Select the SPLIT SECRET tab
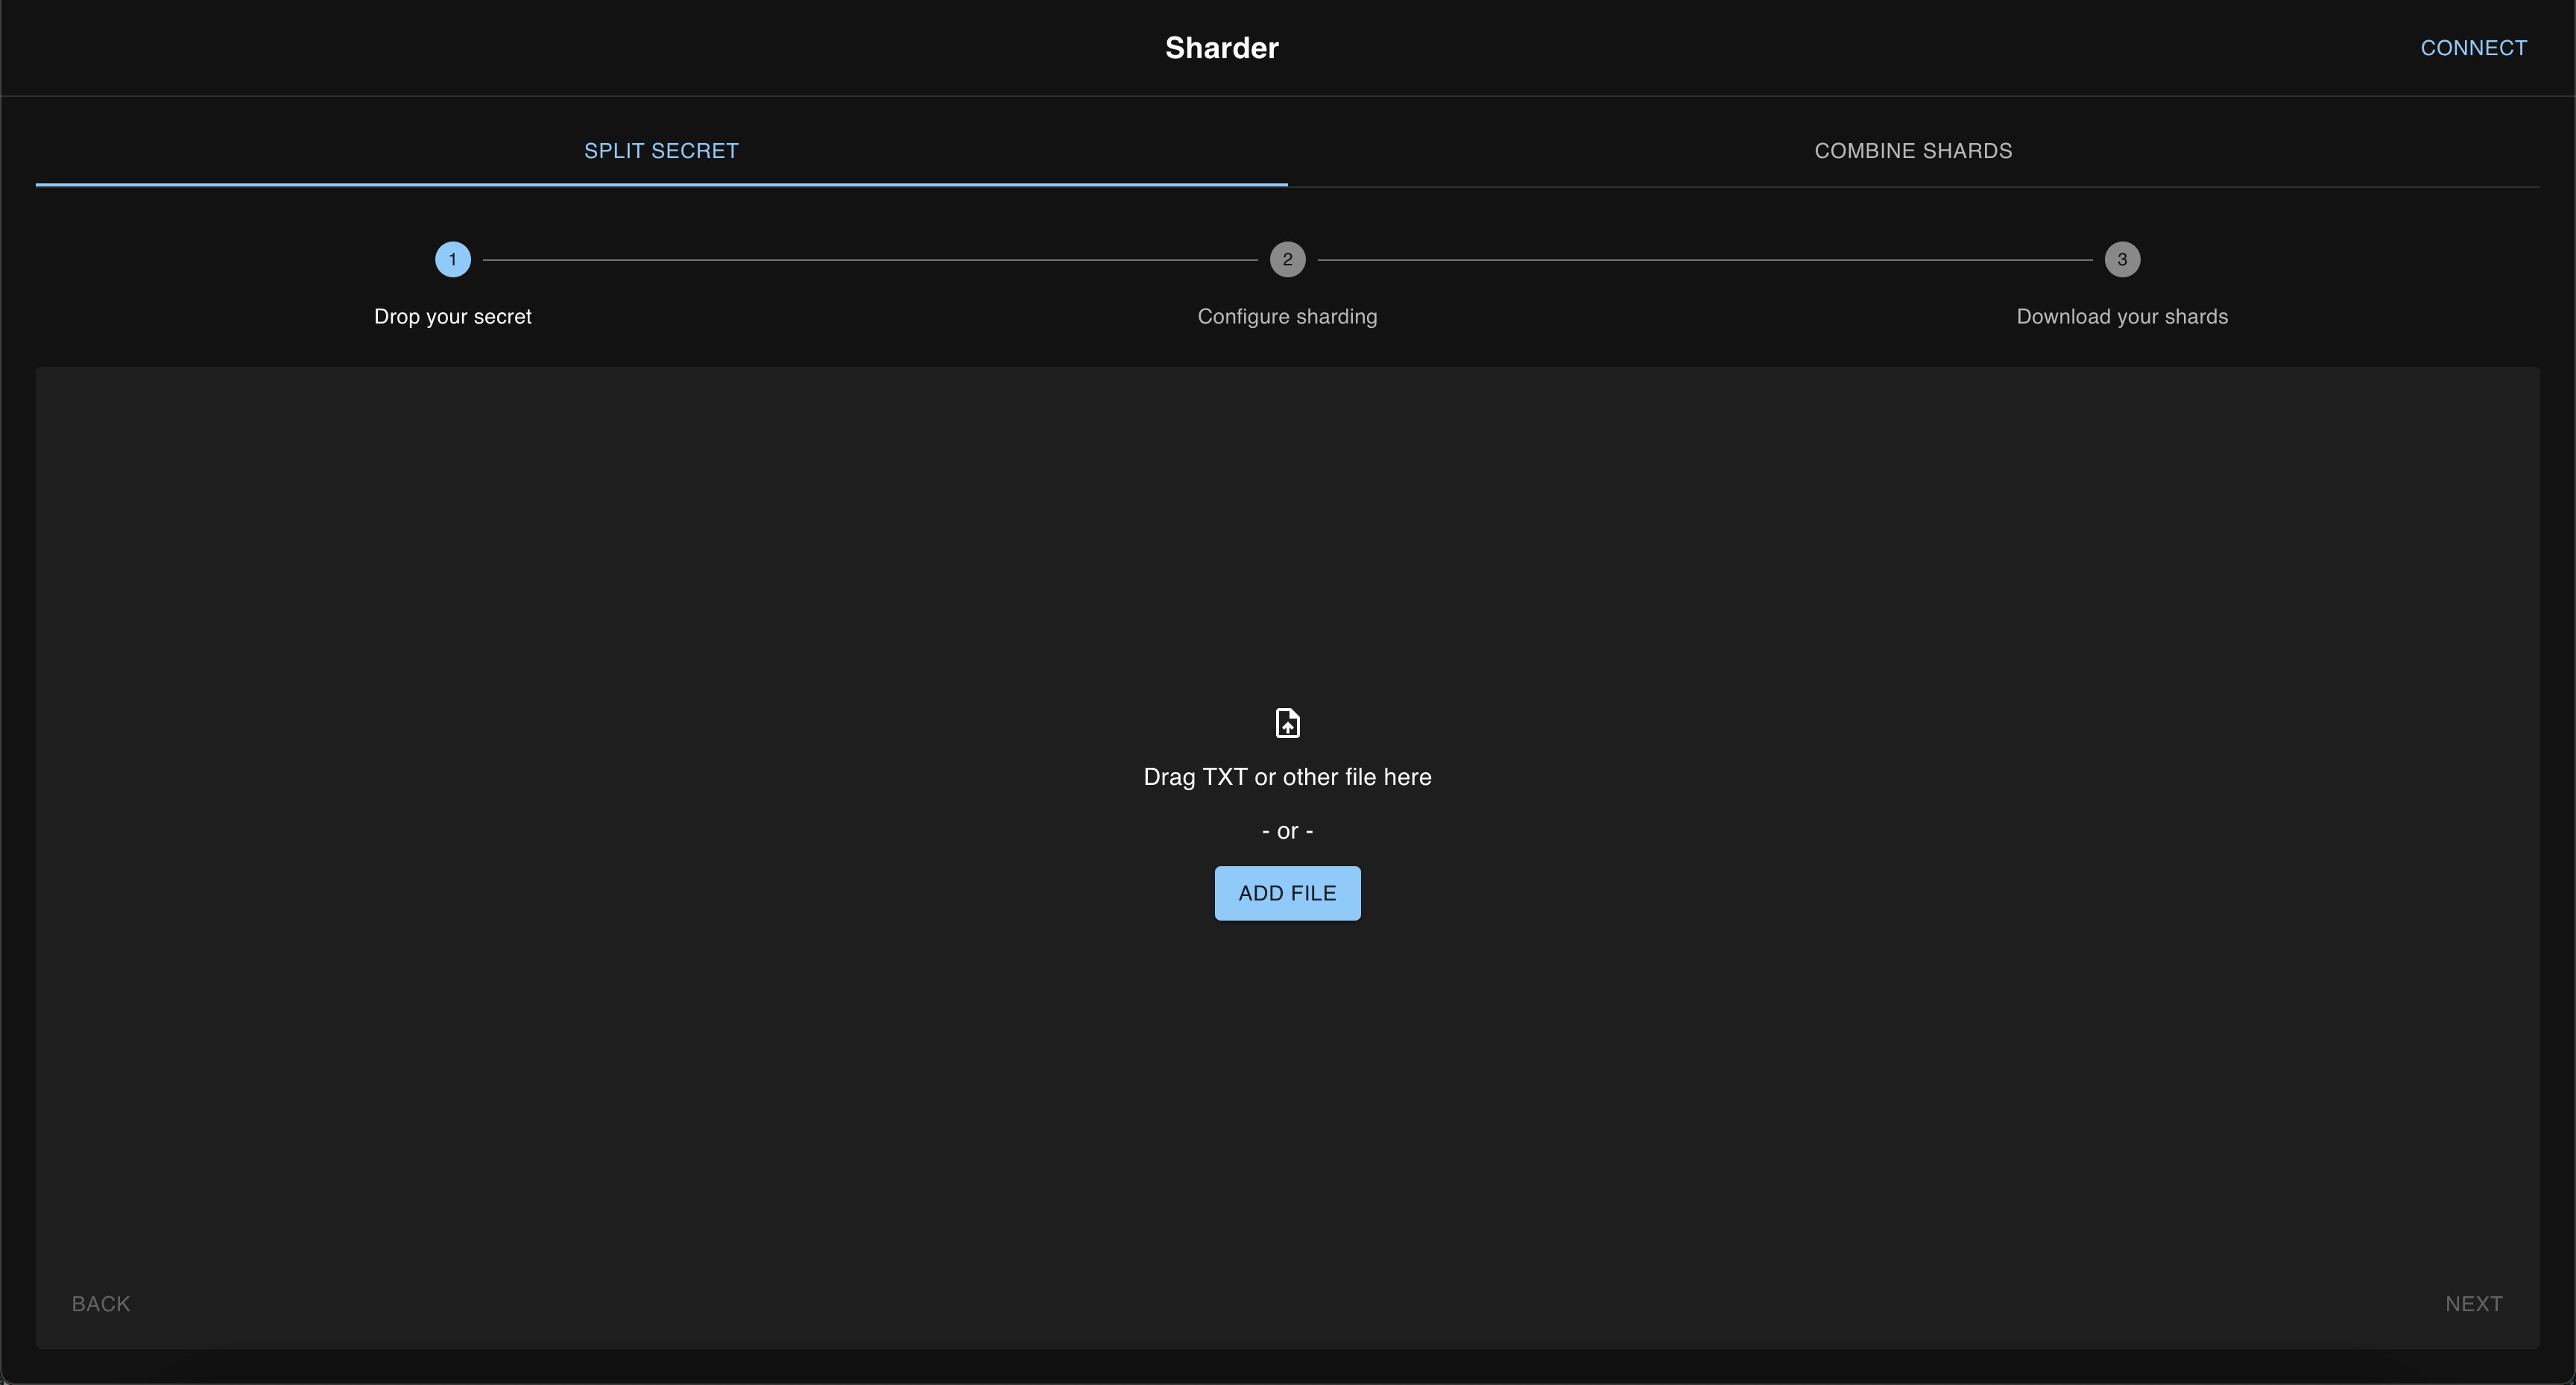The height and width of the screenshot is (1385, 2576). point(661,151)
